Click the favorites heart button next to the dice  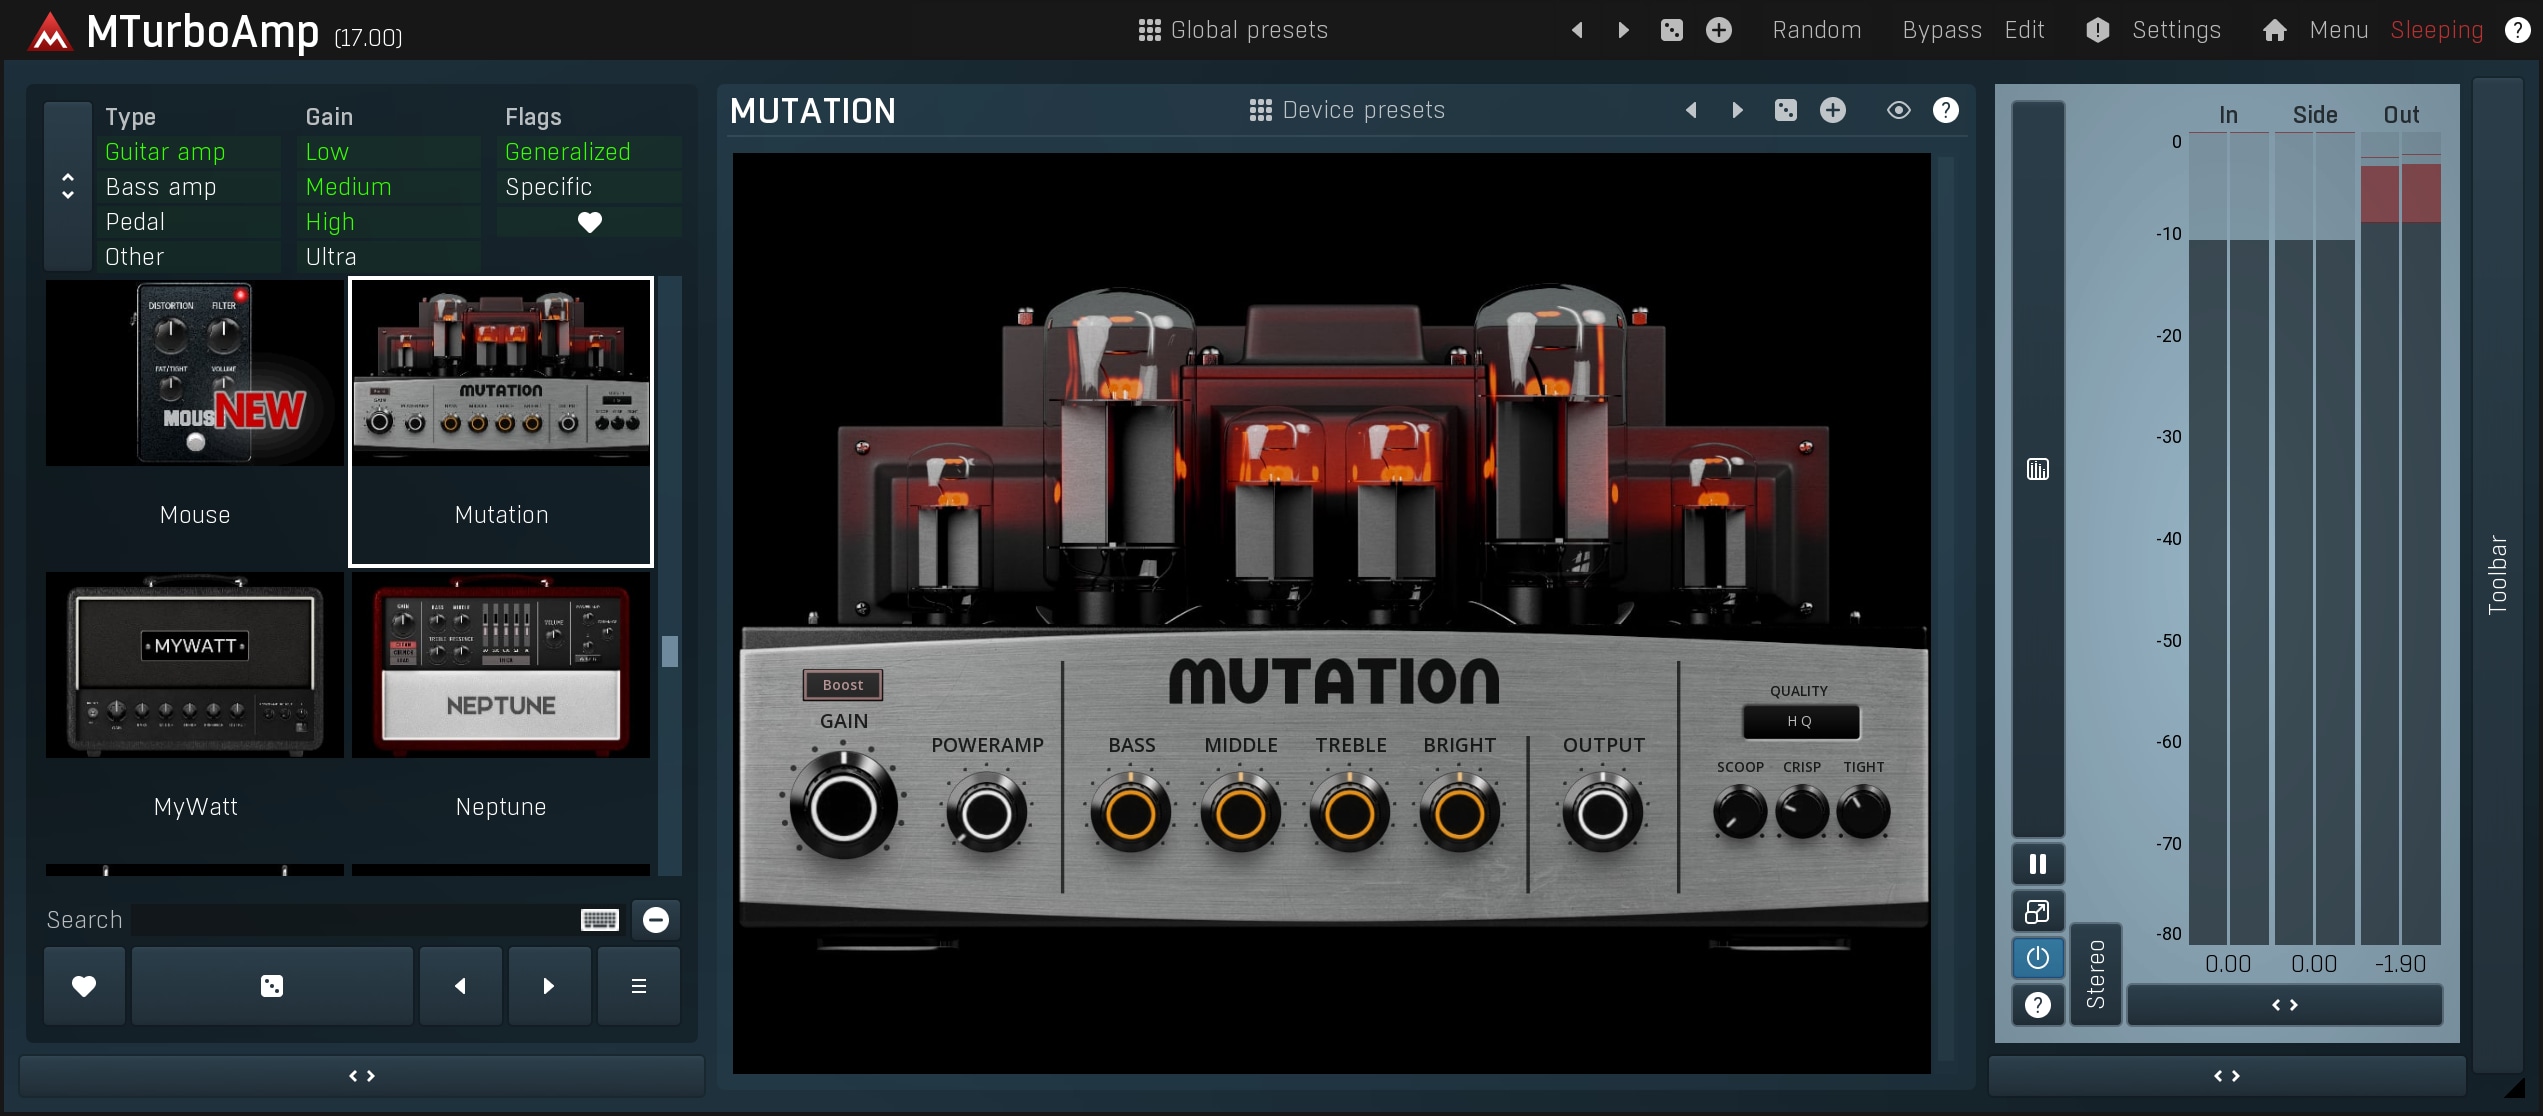pyautogui.click(x=84, y=986)
